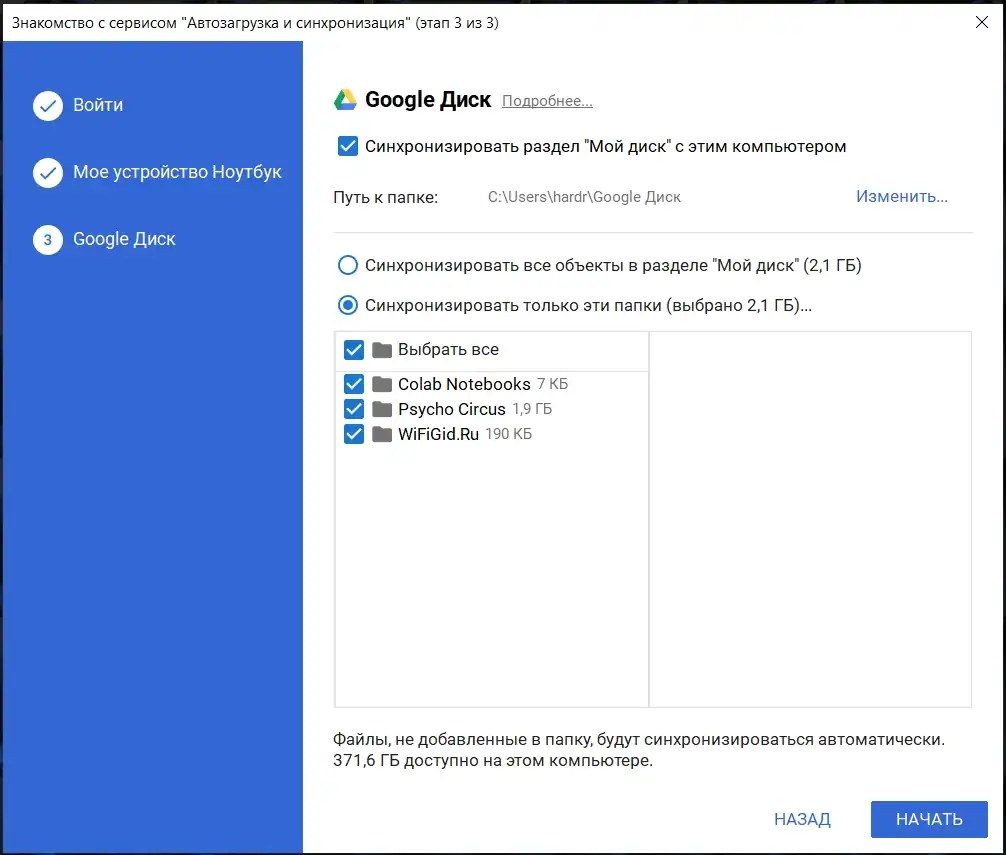Click the 371,6 ГБ доступно text
Image resolution: width=1006 pixels, height=855 pixels.
coord(493,761)
